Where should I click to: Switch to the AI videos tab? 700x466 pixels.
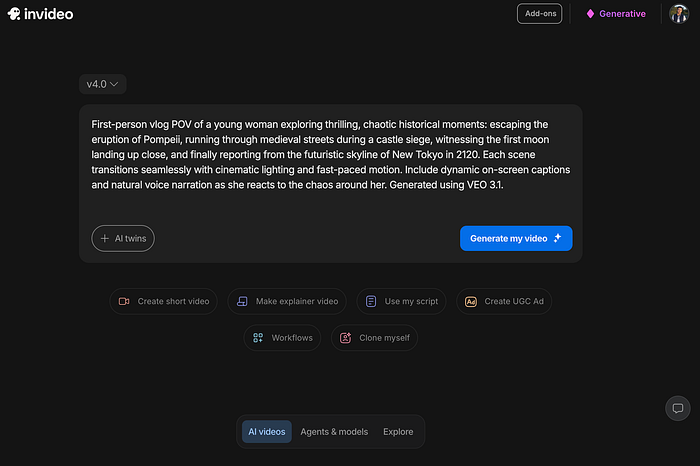266,432
